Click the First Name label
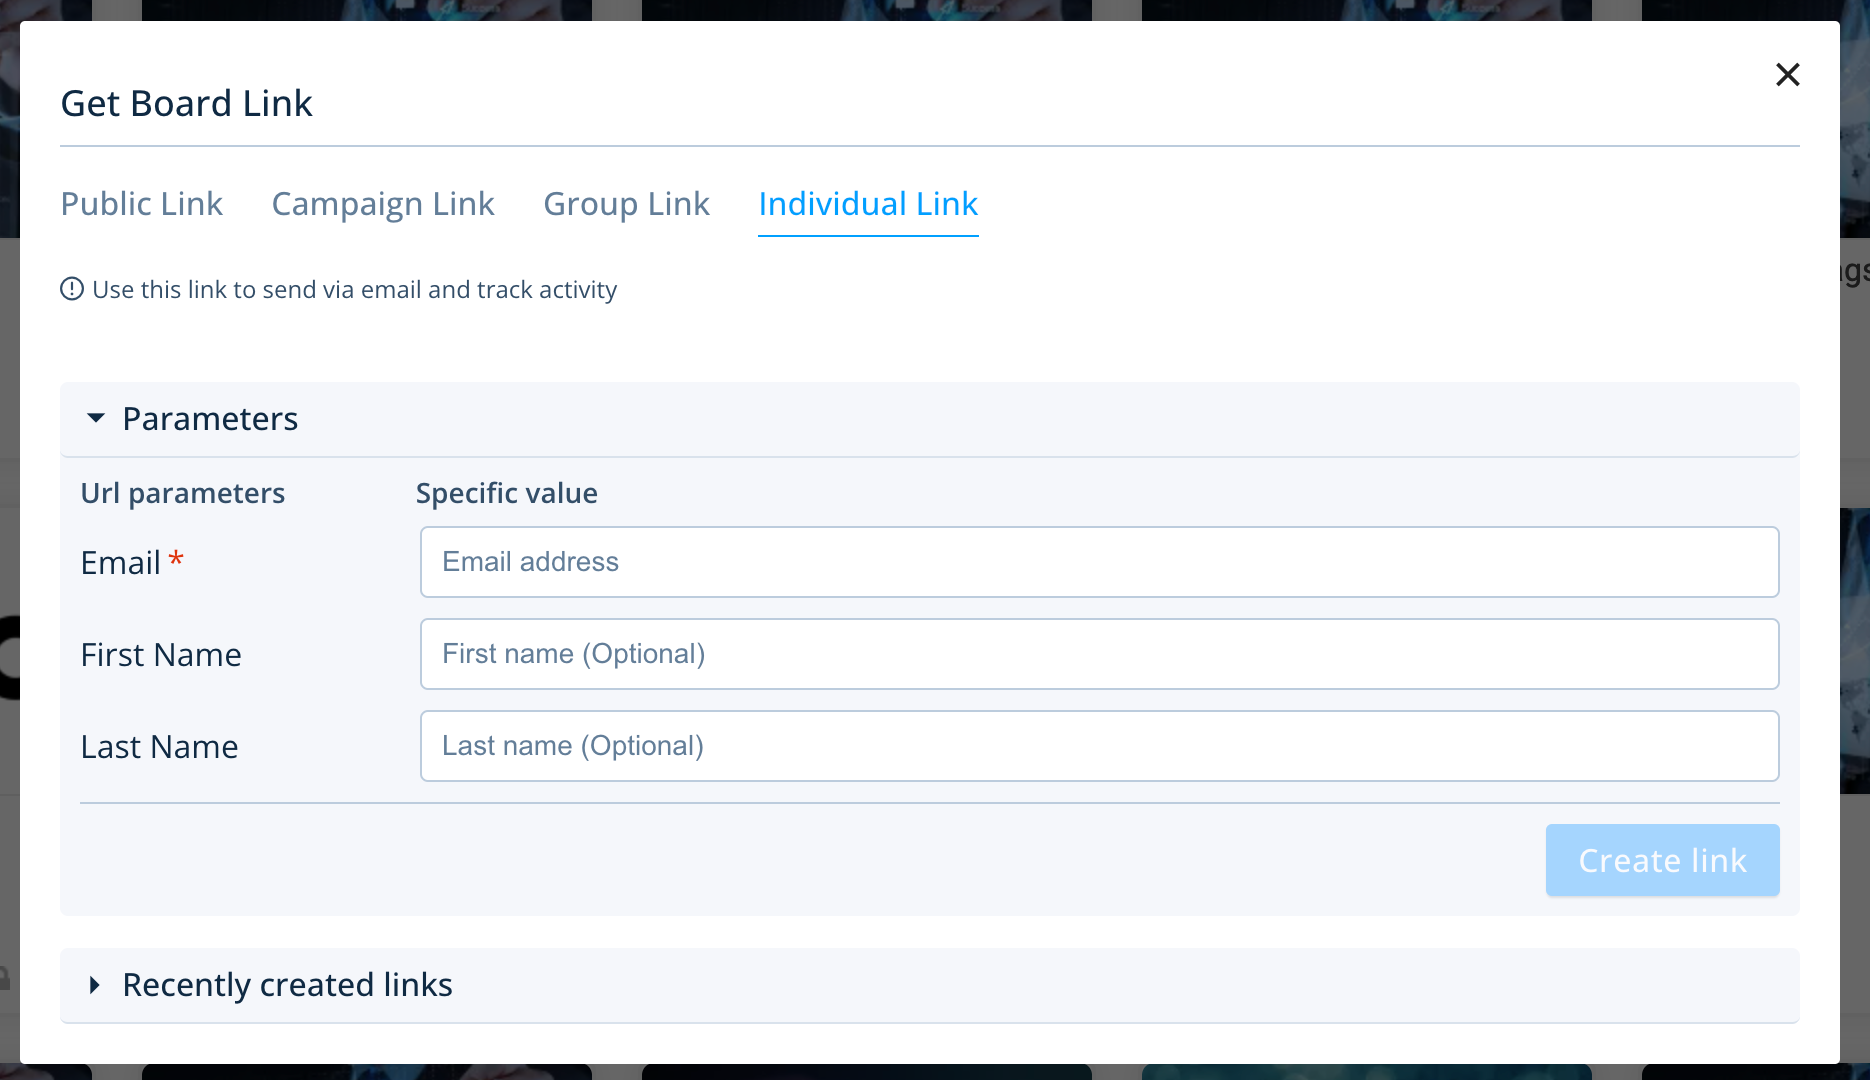The image size is (1870, 1080). pyautogui.click(x=161, y=655)
